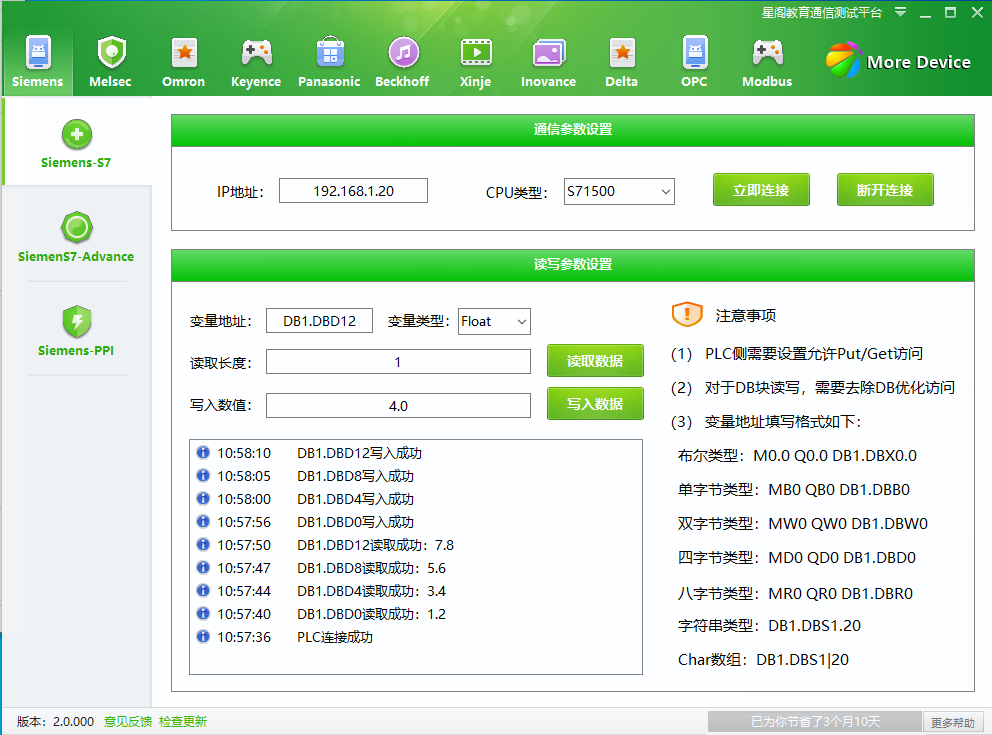Click the 注意事项 notes heading

pyautogui.click(x=746, y=315)
